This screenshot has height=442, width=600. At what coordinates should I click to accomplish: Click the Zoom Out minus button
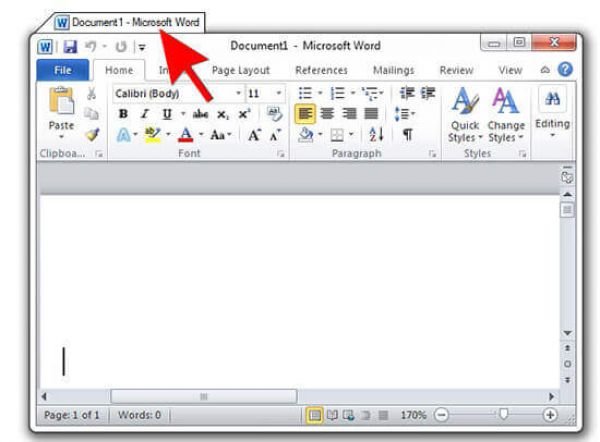[x=442, y=415]
